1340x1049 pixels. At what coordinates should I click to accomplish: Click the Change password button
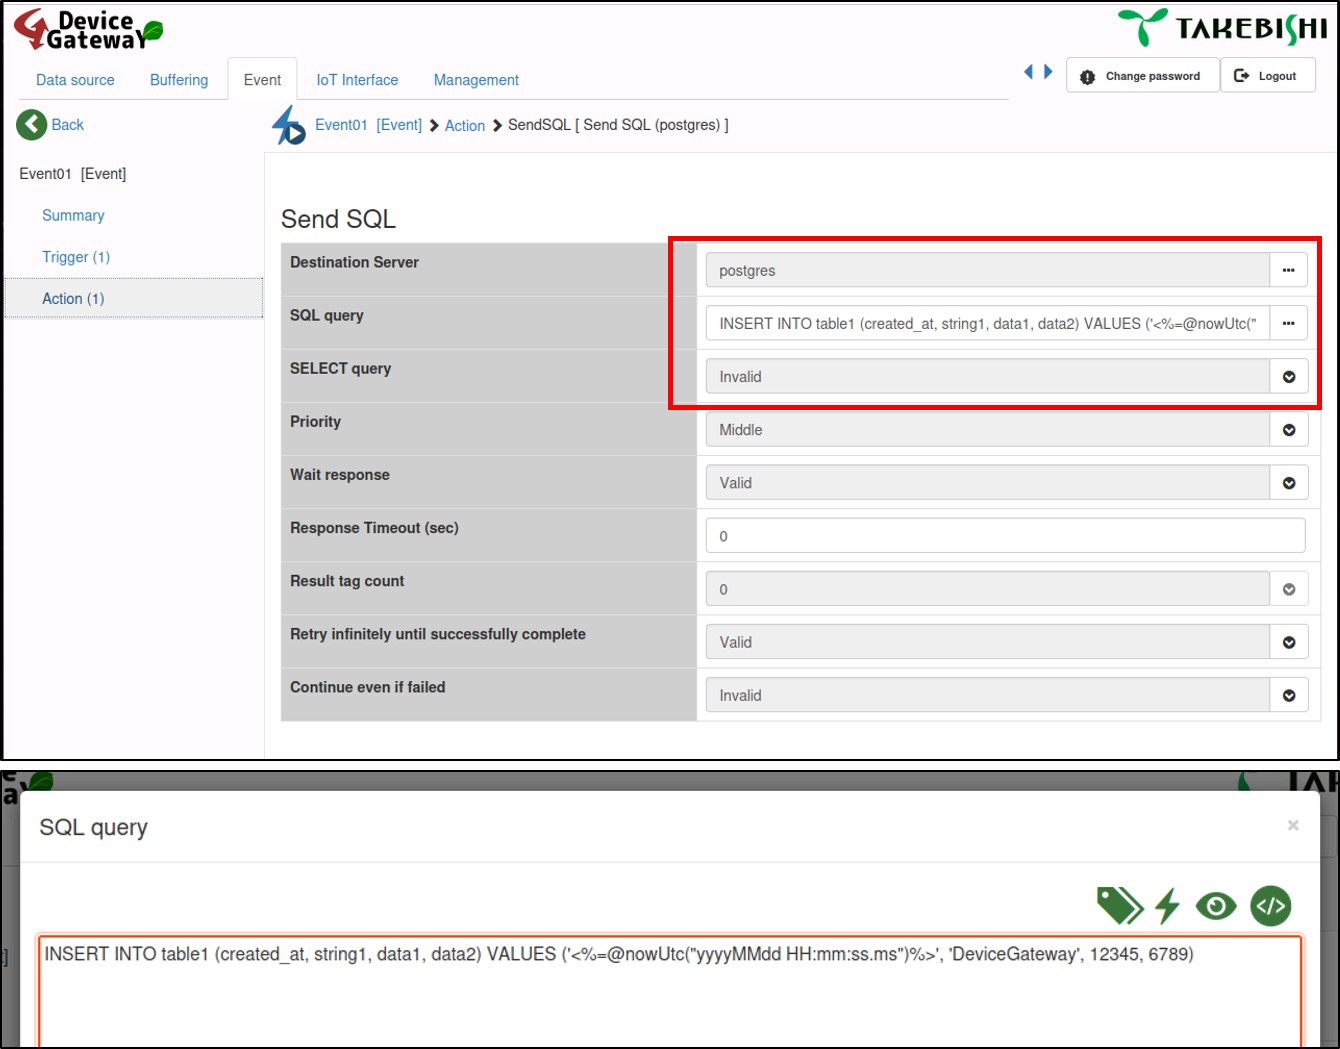[1142, 76]
